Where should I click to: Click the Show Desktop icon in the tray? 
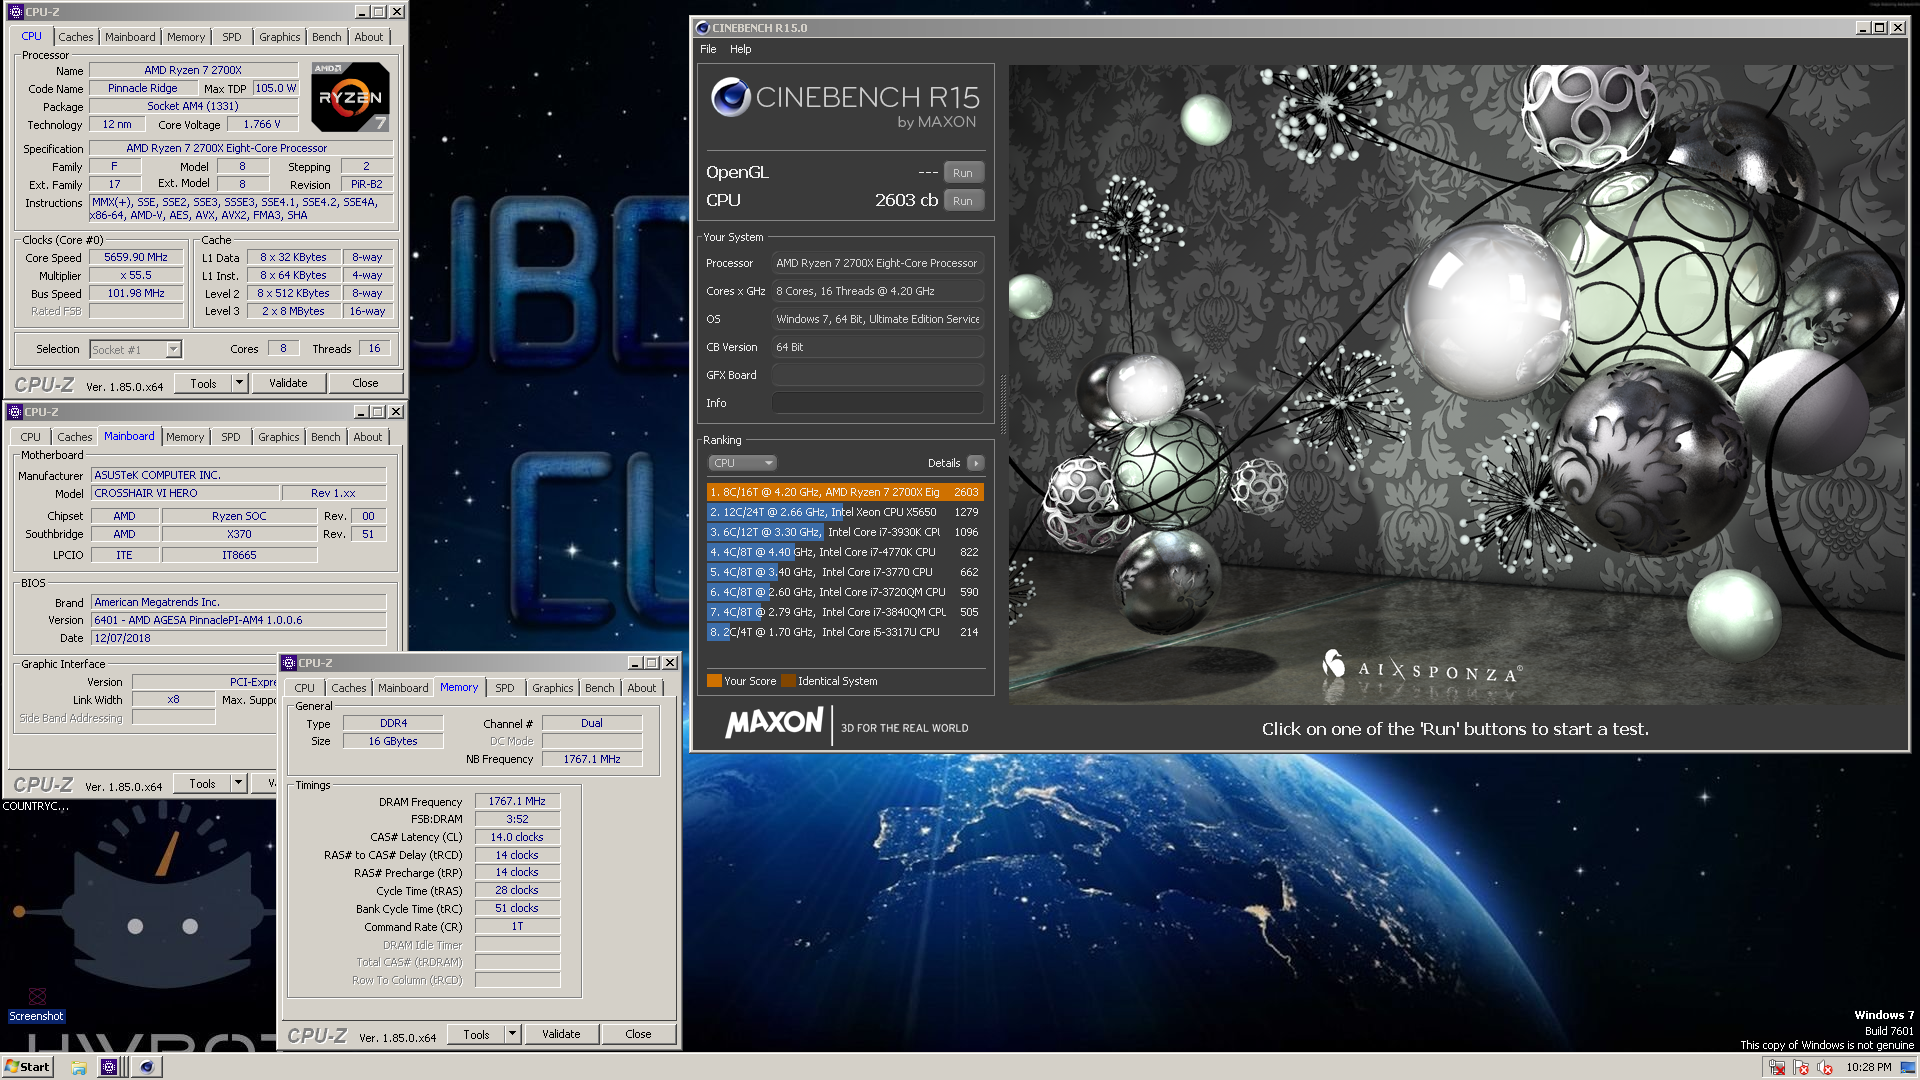coord(1908,1067)
